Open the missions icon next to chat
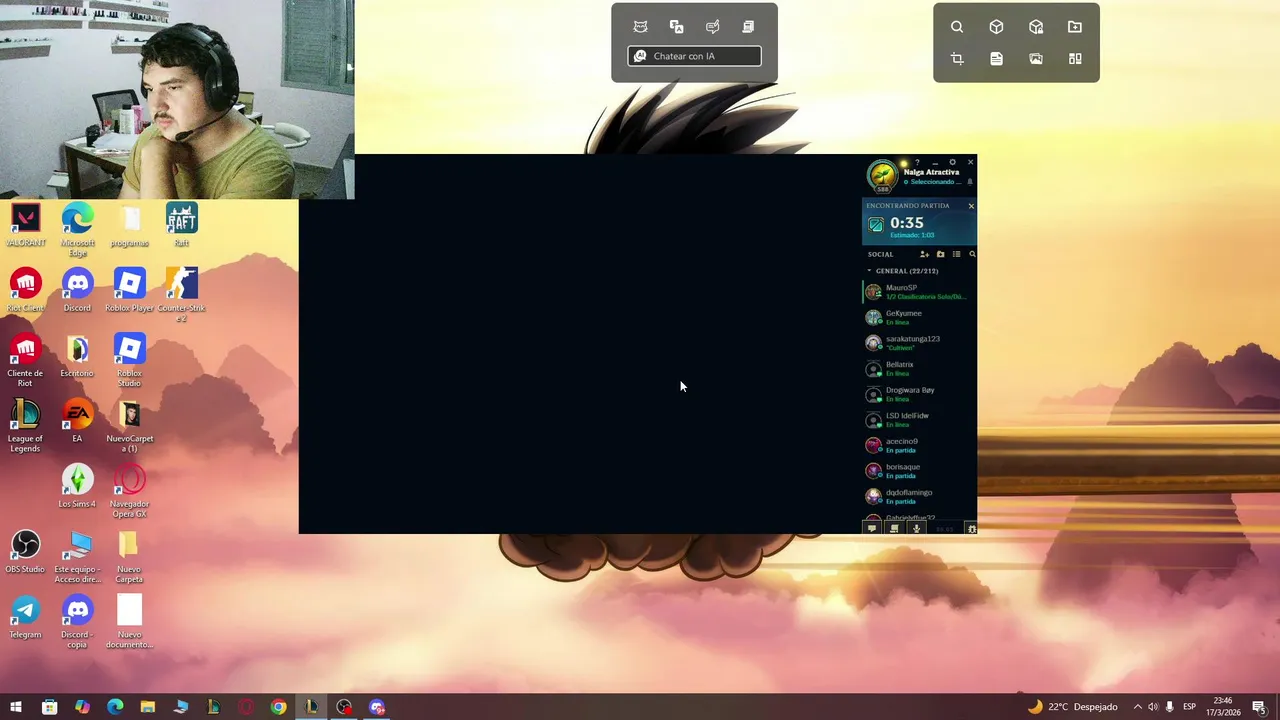This screenshot has height=720, width=1280. (894, 528)
